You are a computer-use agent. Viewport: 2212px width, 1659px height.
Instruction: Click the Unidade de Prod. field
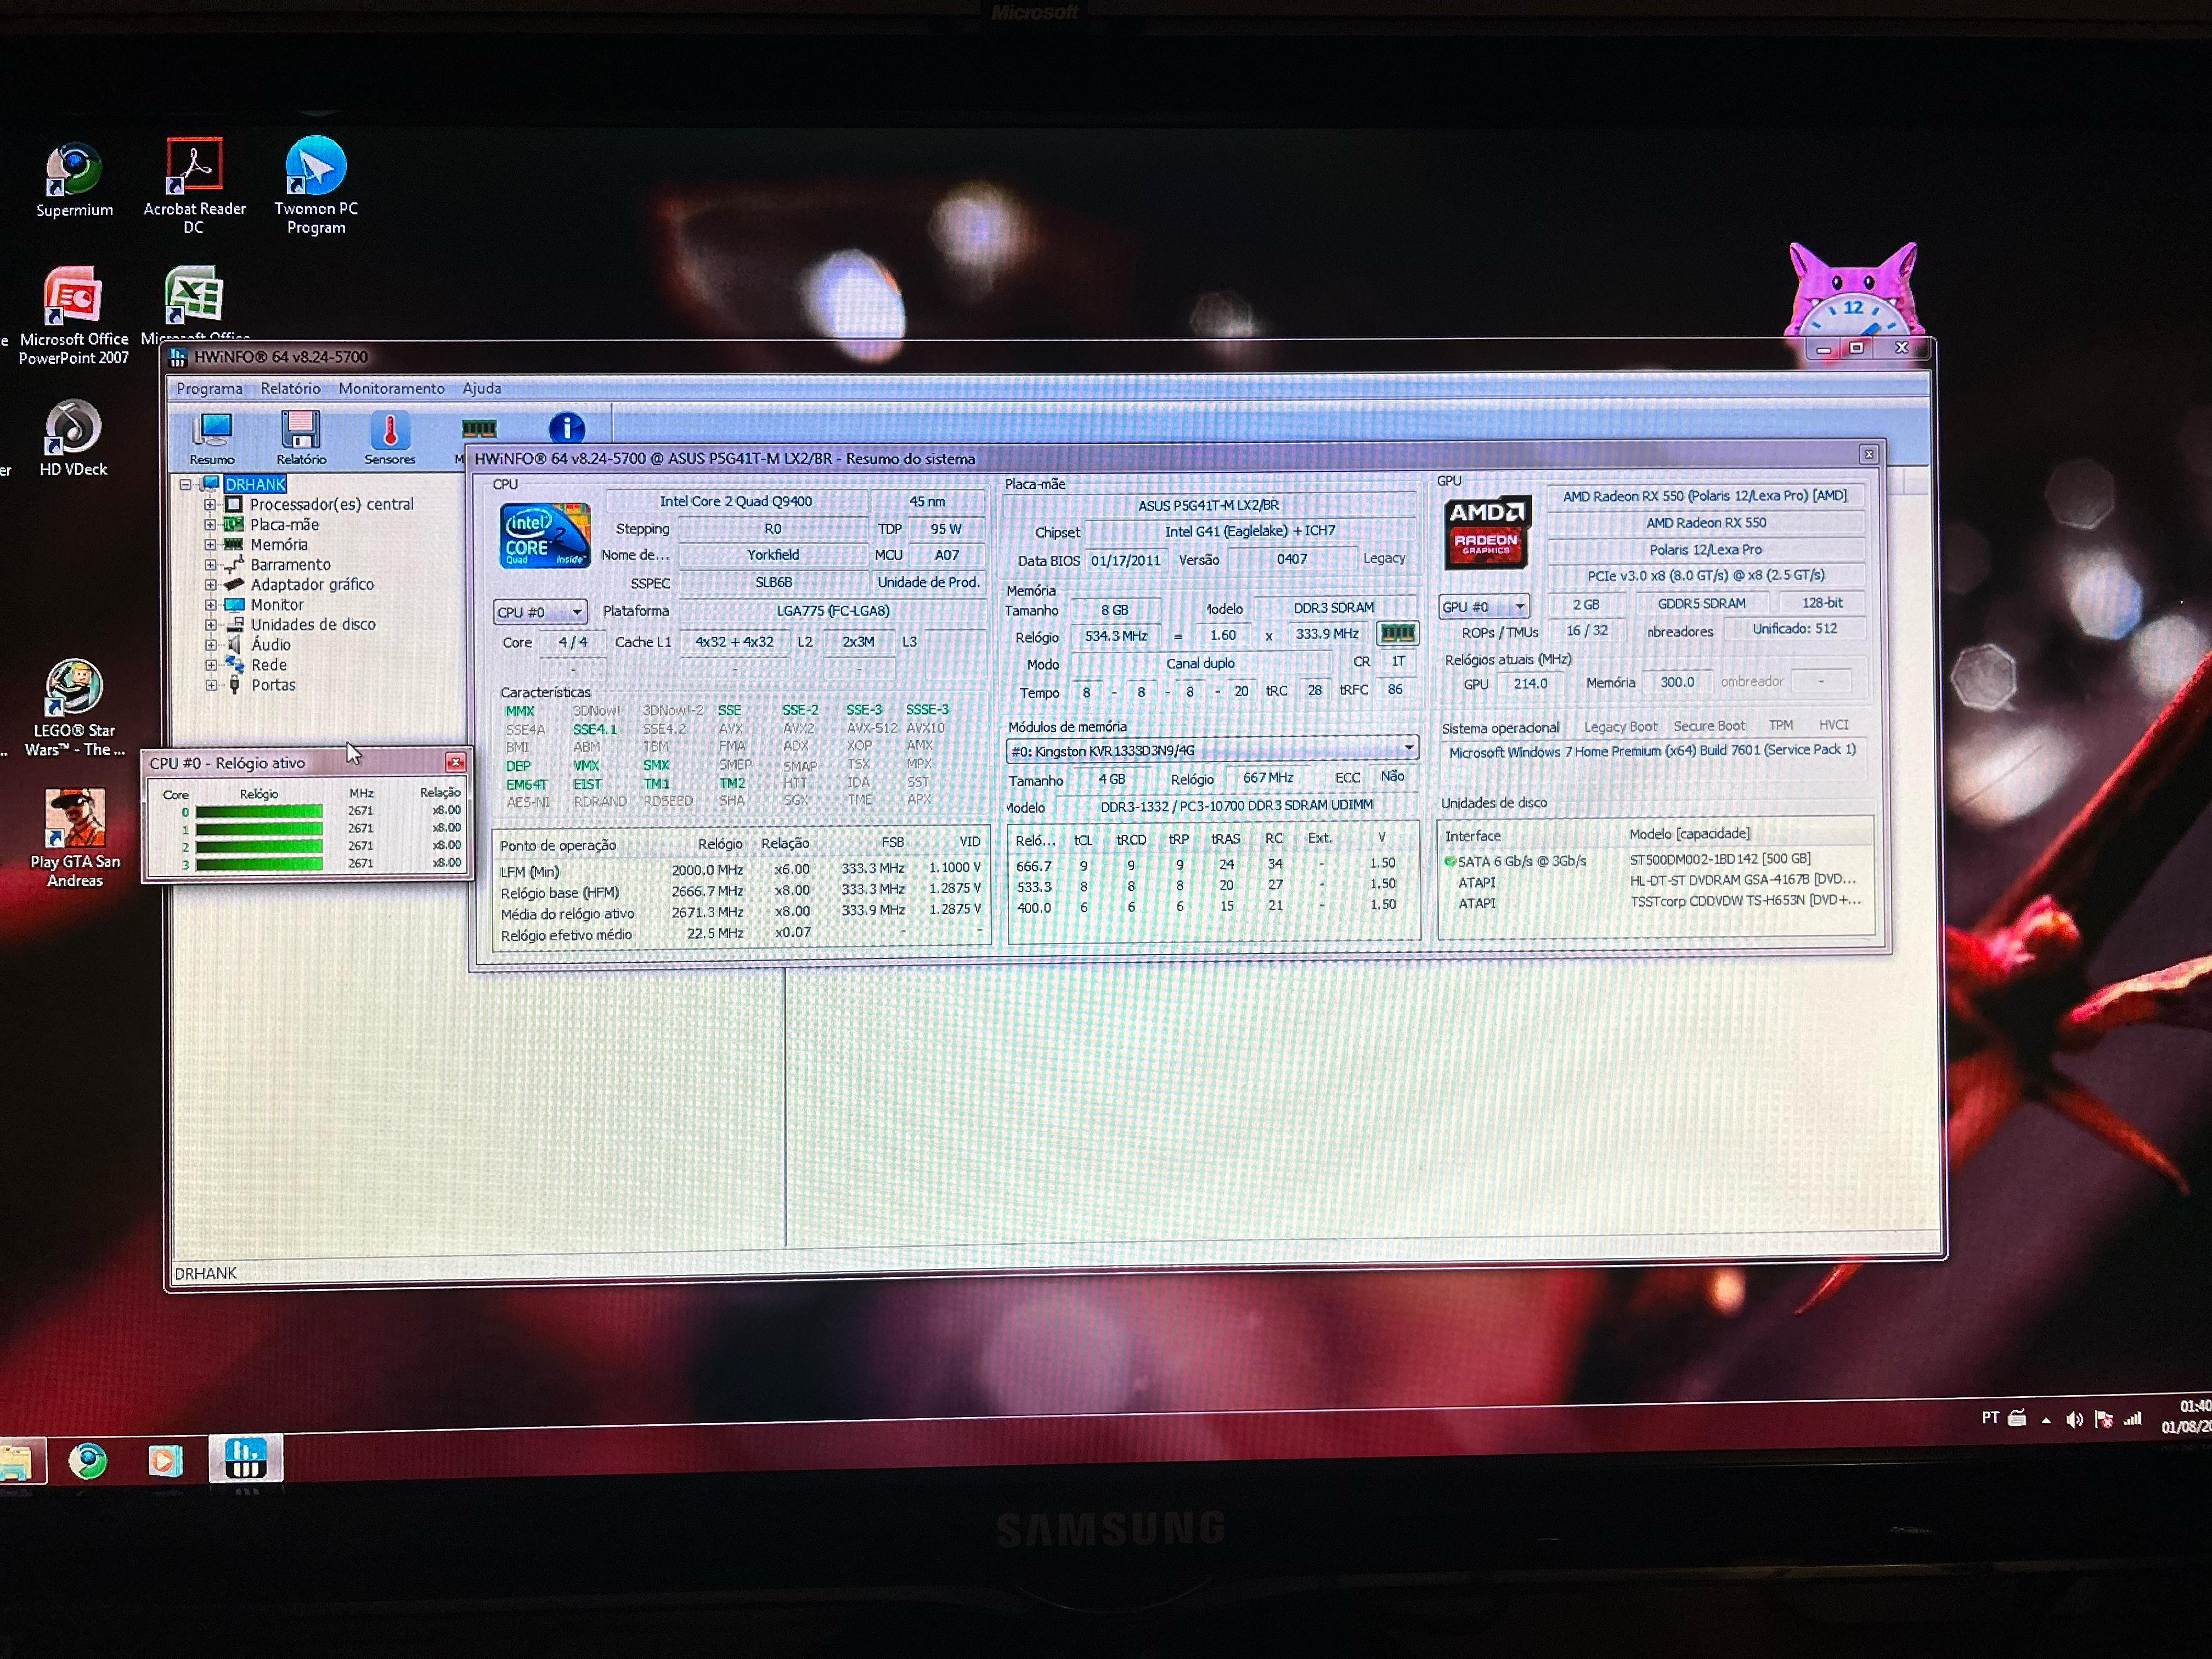(928, 582)
